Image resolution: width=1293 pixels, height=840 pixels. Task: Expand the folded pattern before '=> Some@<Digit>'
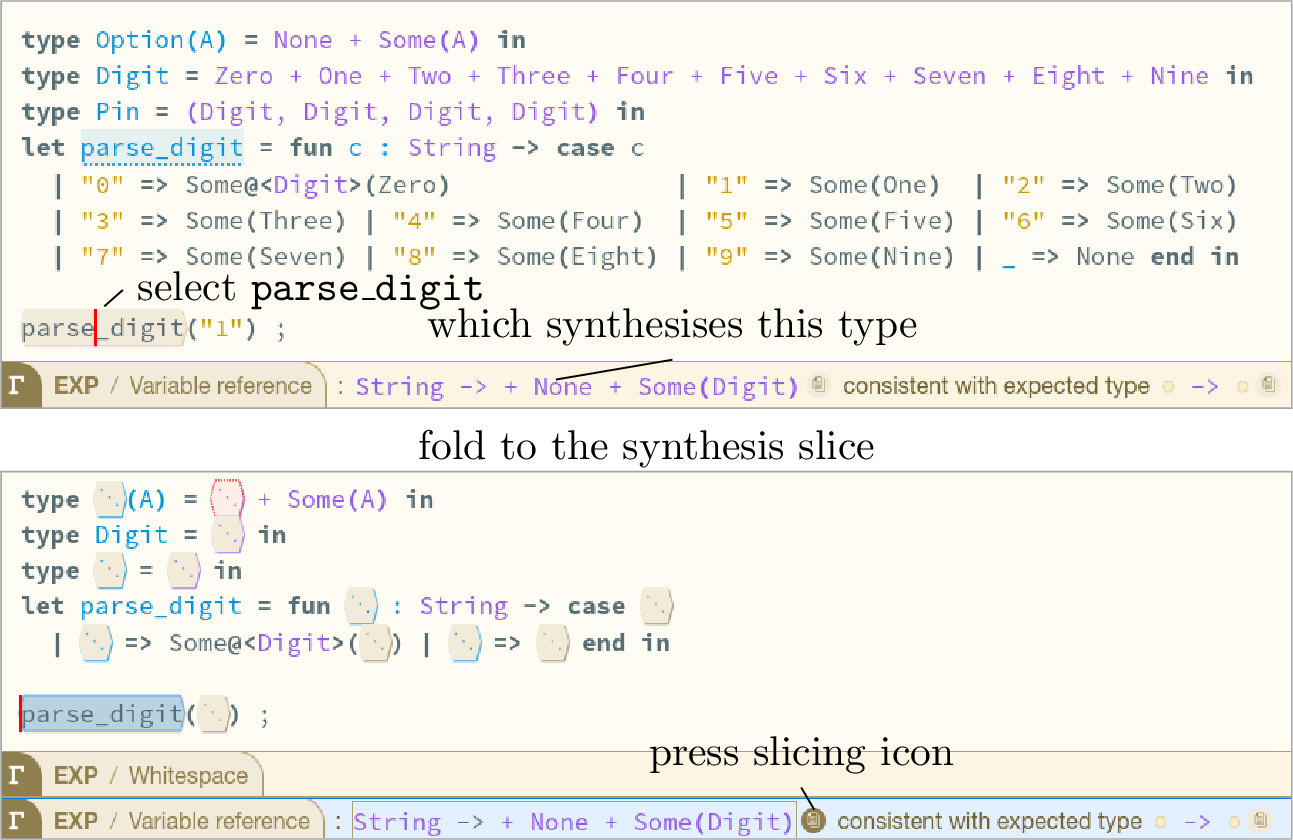tap(97, 643)
